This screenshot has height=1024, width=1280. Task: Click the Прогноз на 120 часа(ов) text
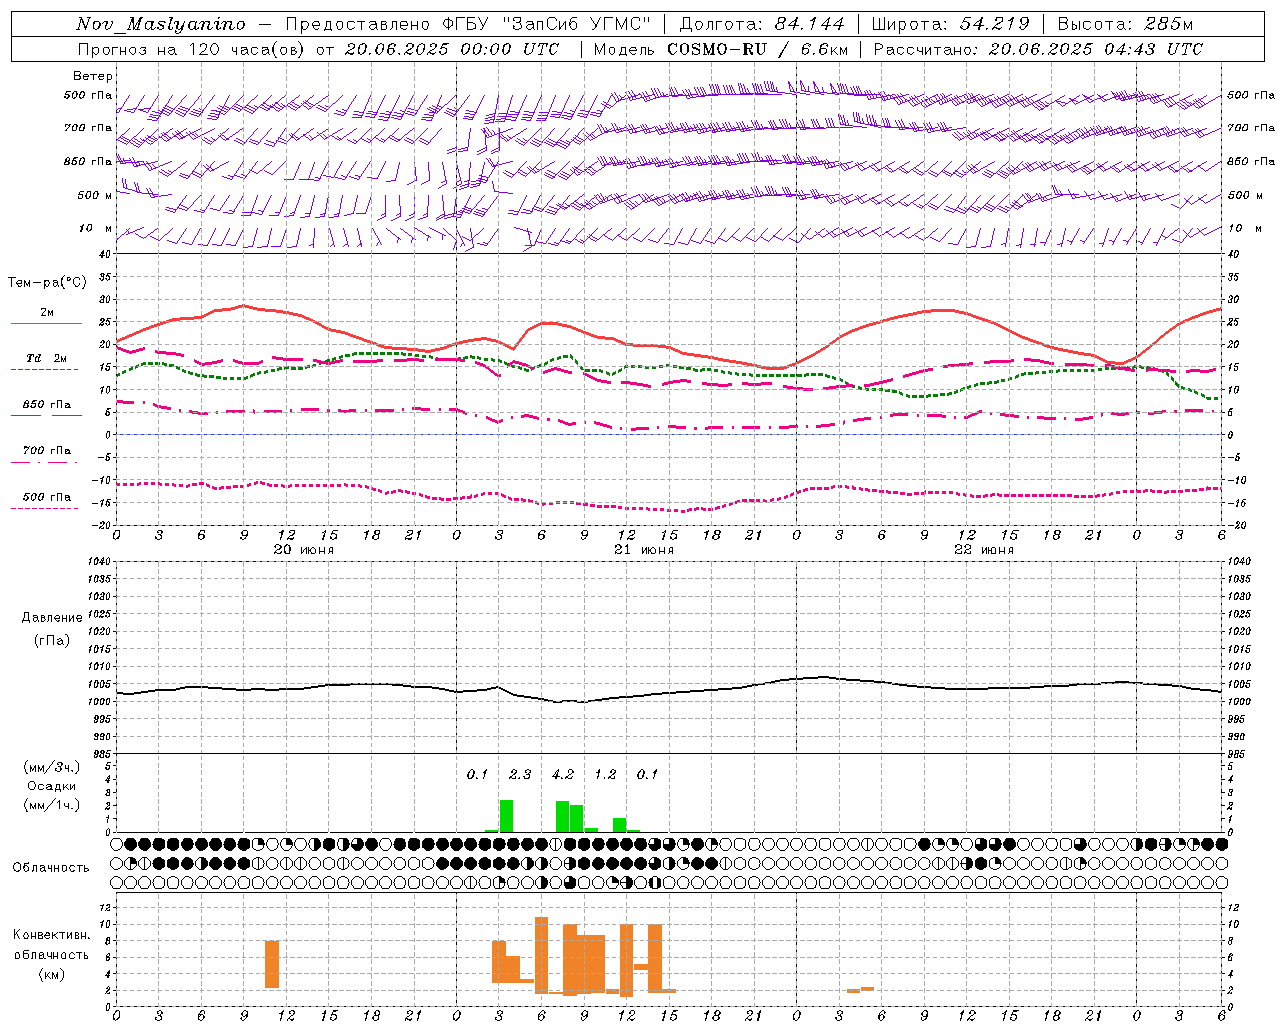click(x=193, y=49)
